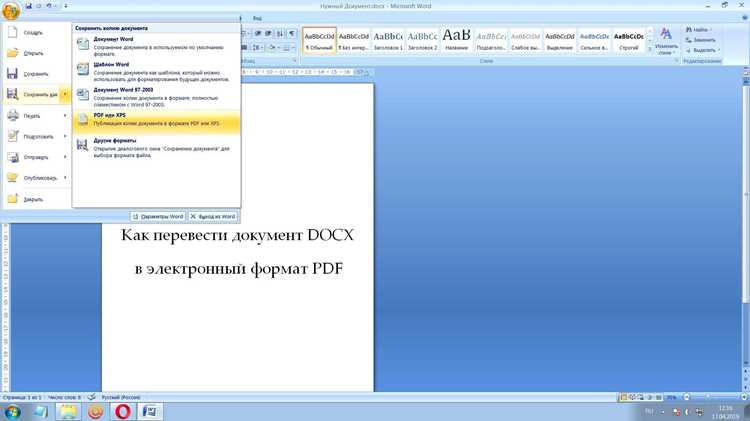Open the Customize Quick Access Toolbar arrow
750x421 pixels.
point(66,6)
